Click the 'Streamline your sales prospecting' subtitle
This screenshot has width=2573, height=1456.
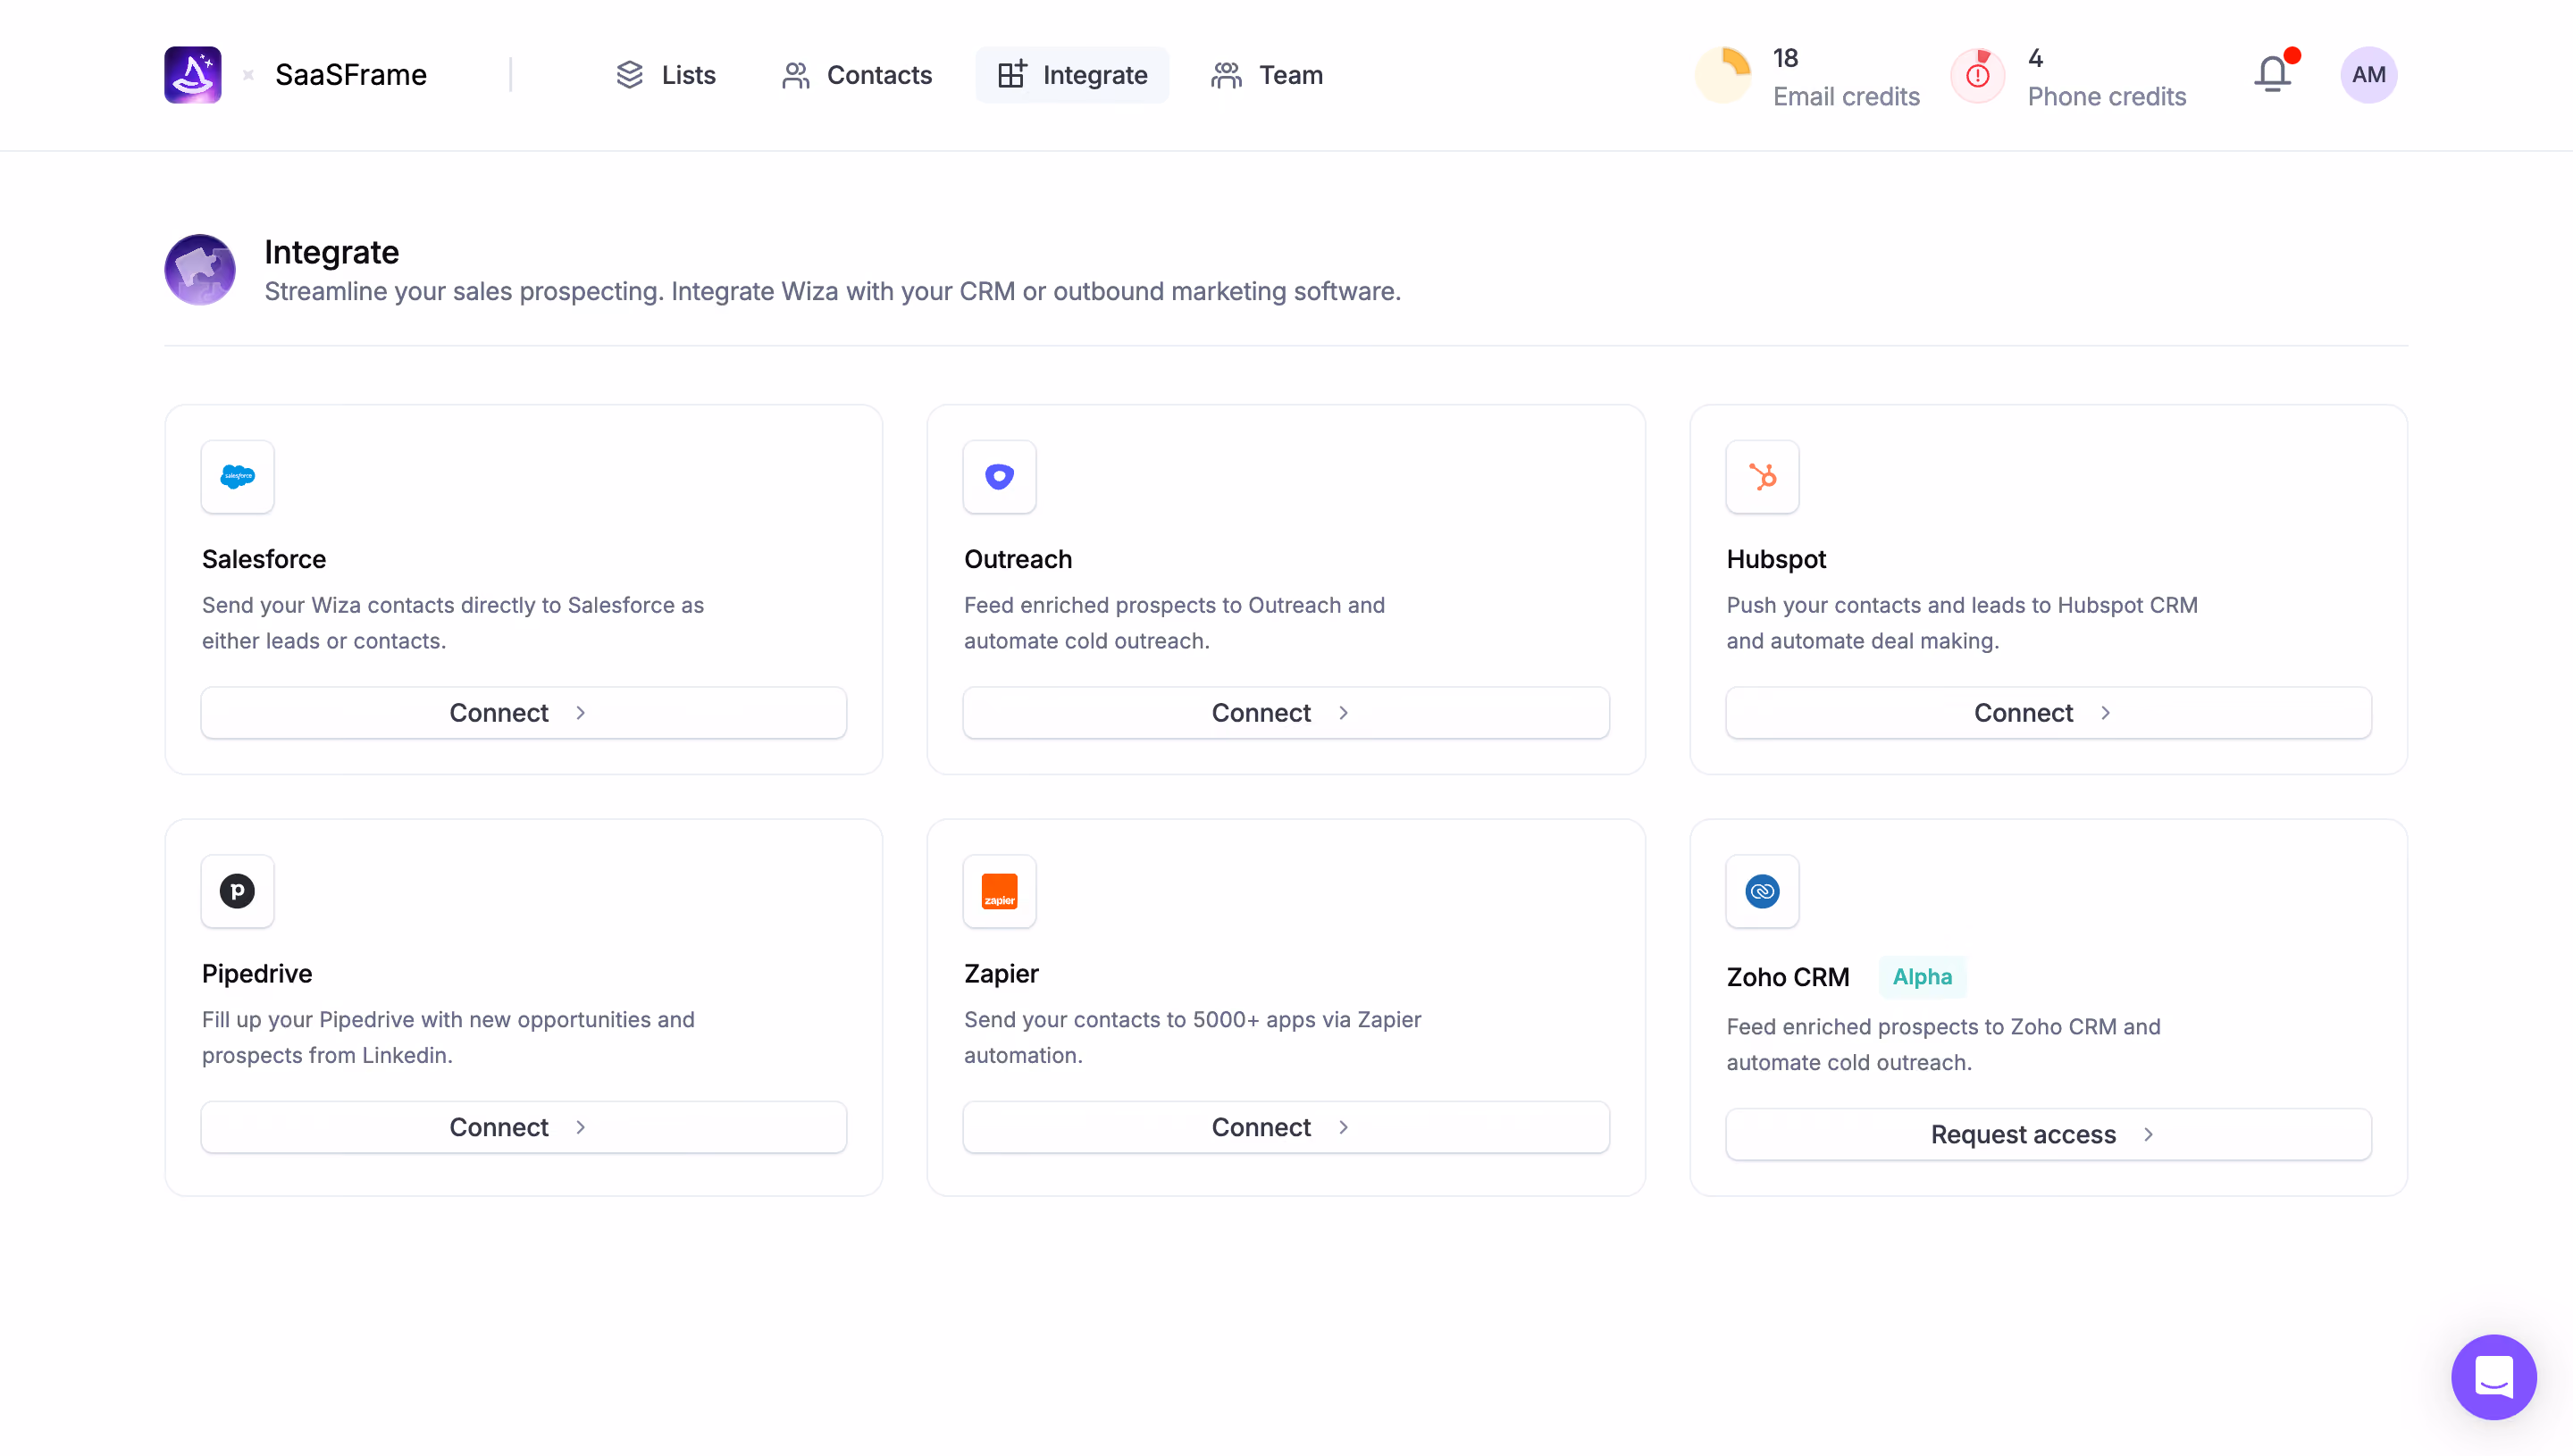(x=832, y=291)
